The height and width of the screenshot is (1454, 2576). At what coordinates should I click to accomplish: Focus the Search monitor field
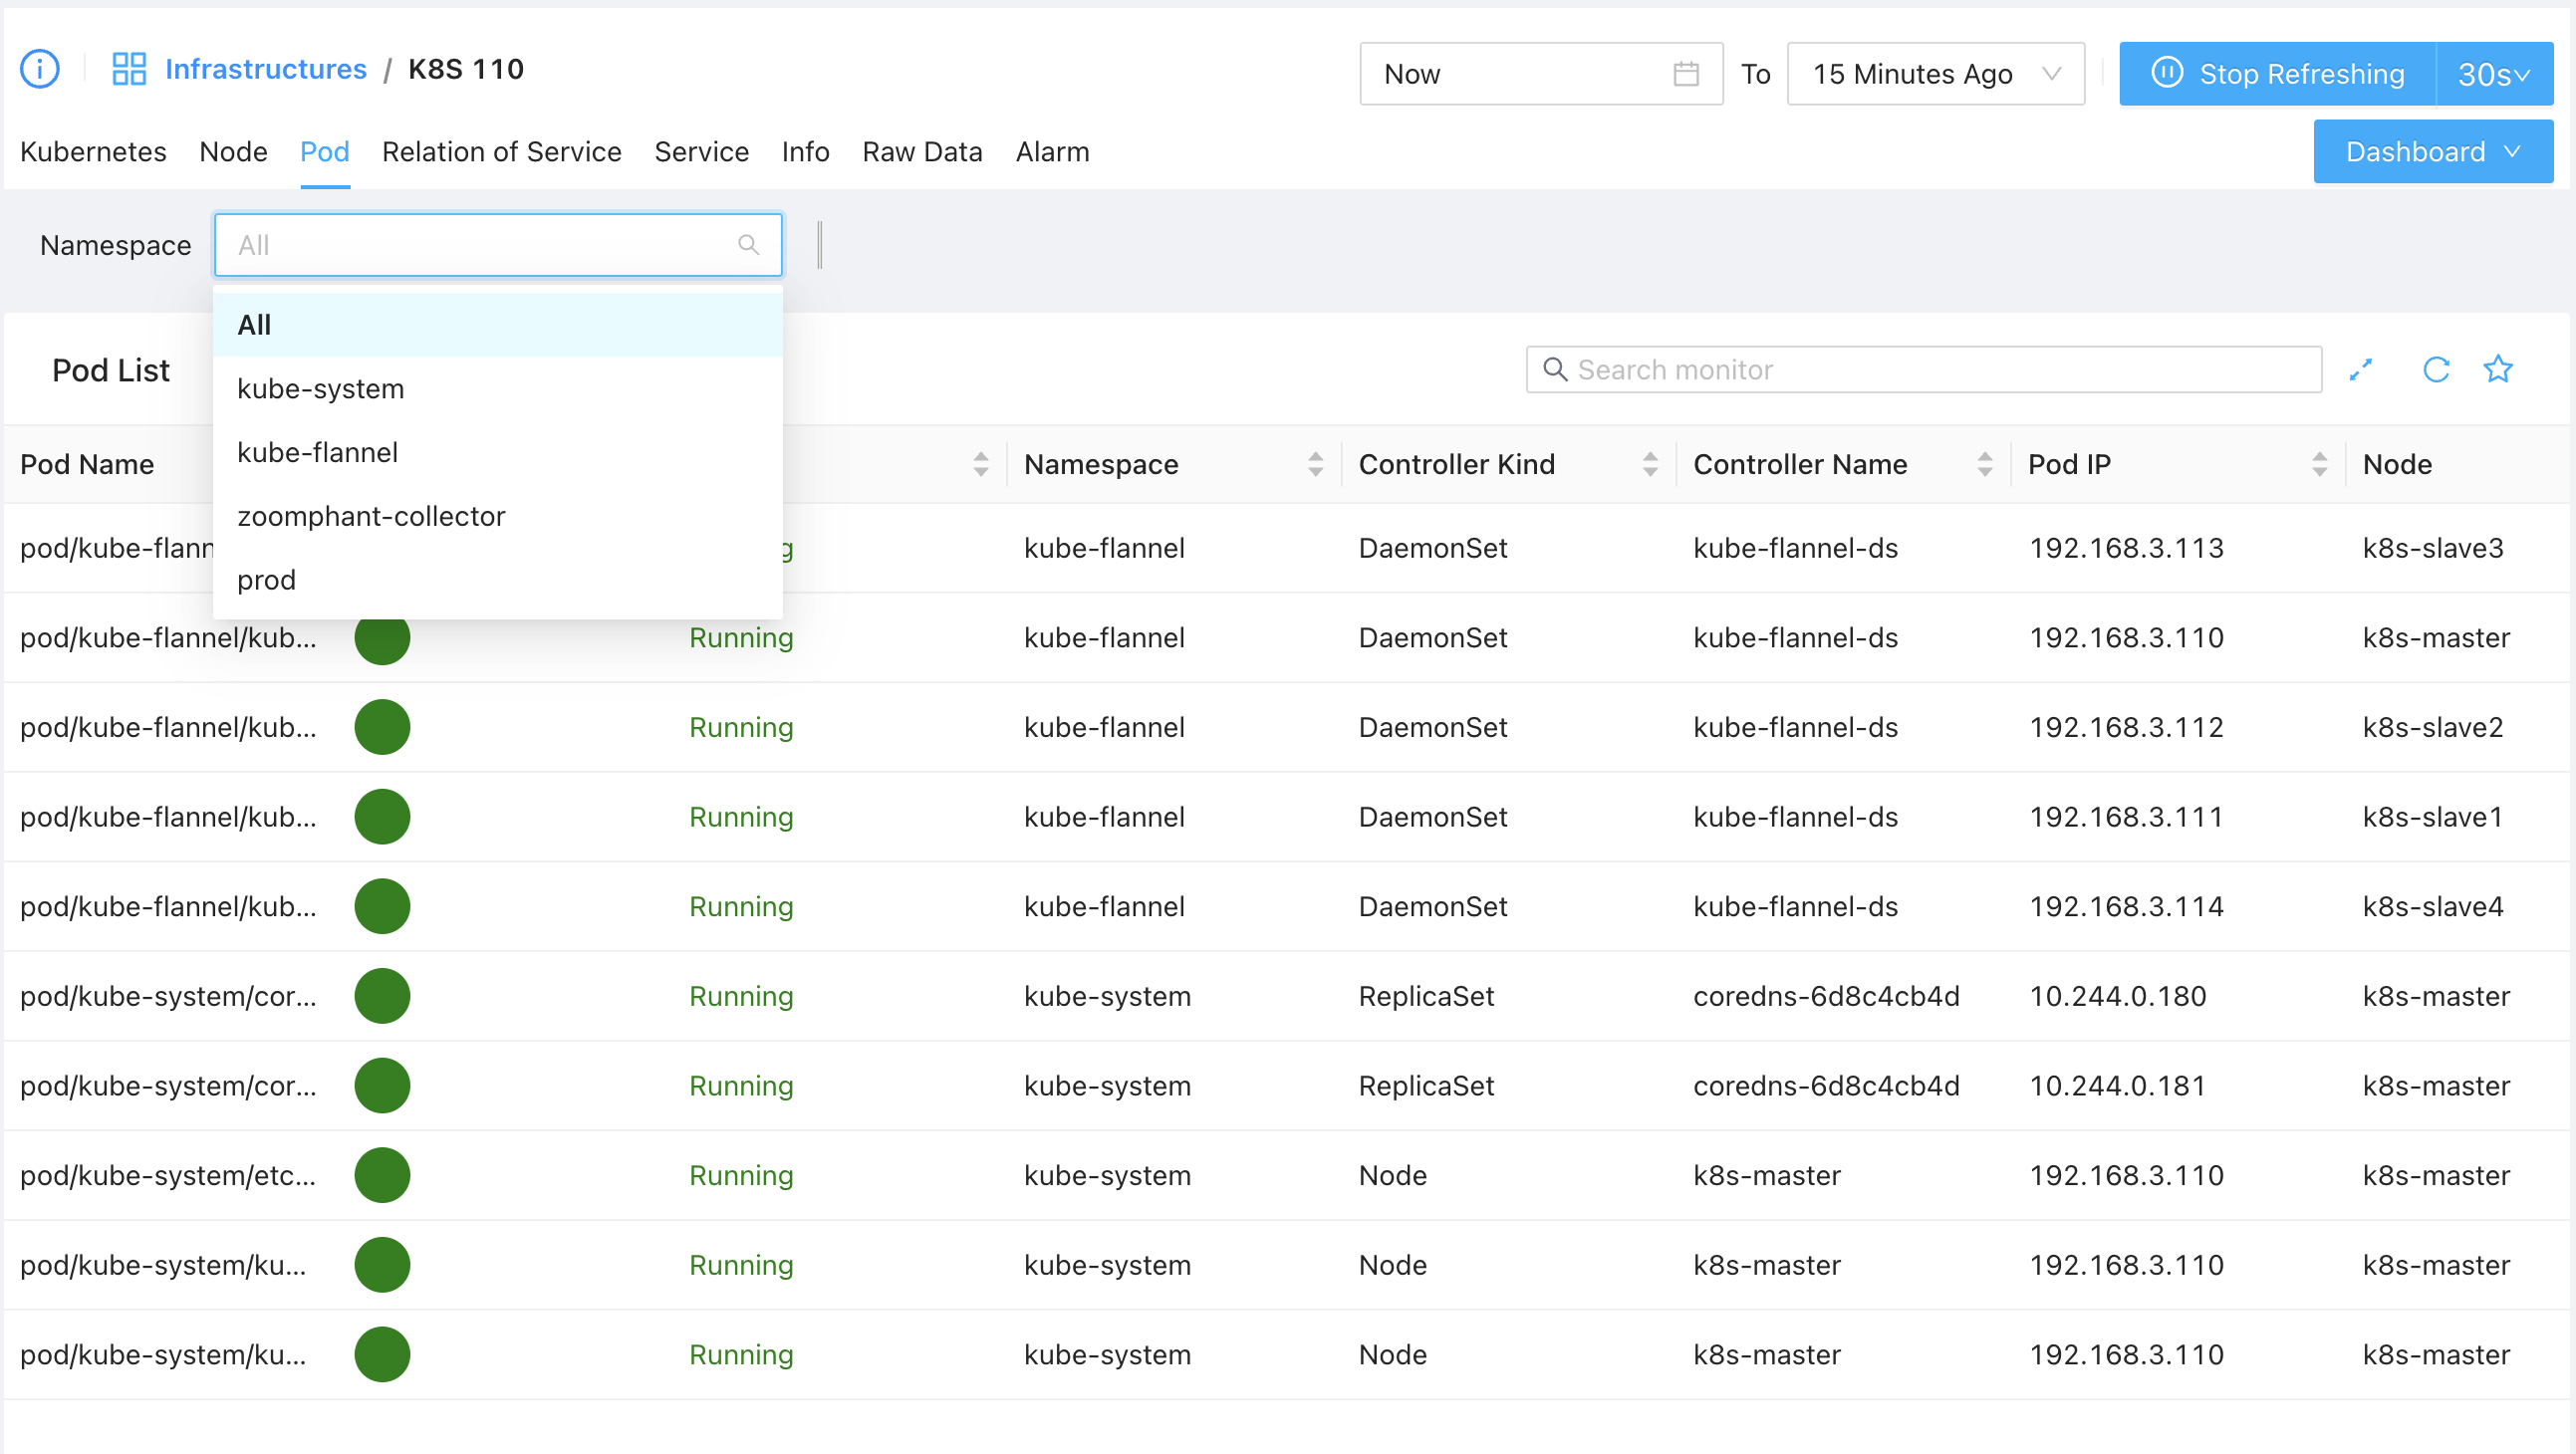[x=1923, y=370]
